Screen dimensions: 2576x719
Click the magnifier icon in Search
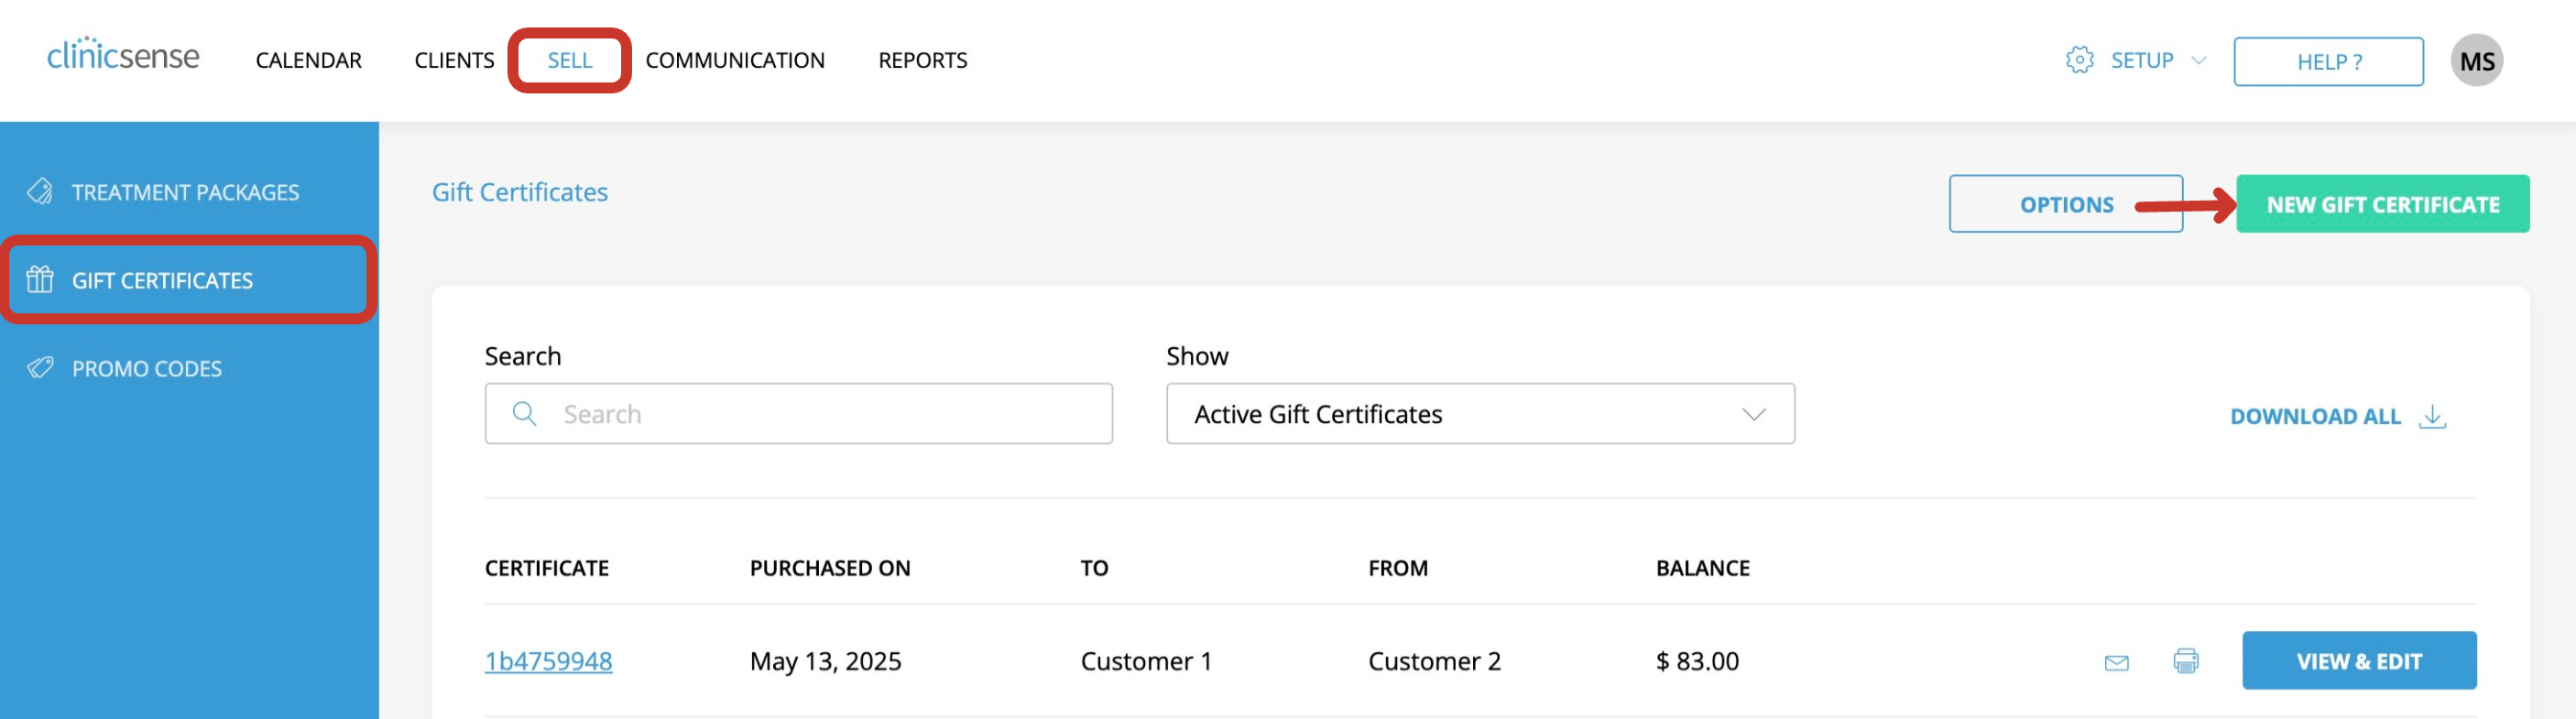tap(524, 413)
